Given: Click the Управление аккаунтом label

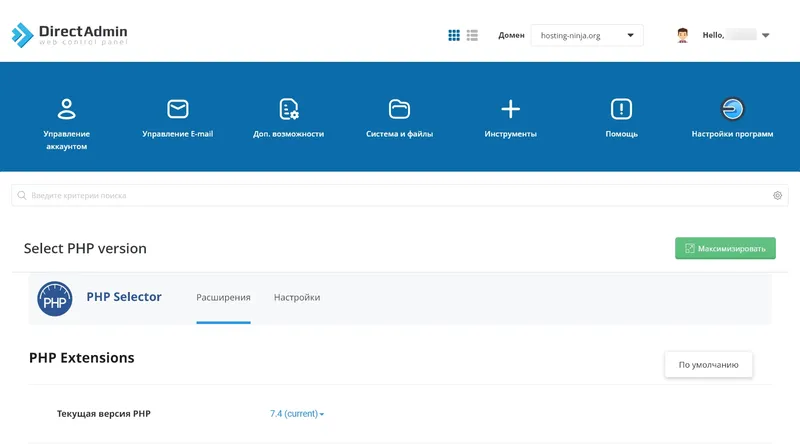Looking at the screenshot, I should tap(66, 140).
